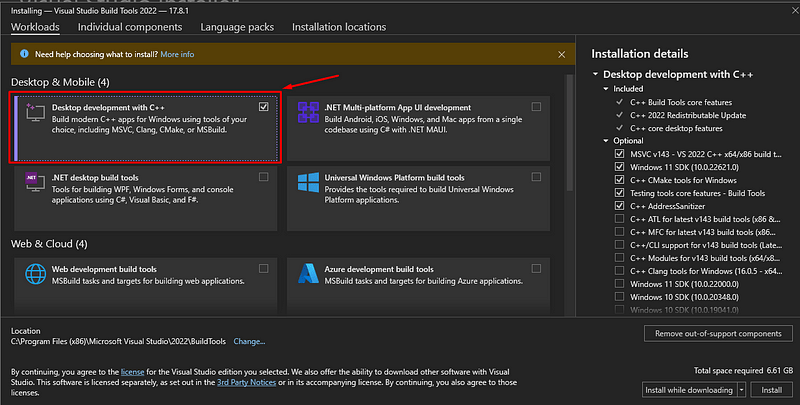Click the Web & Cloud (4) heading
The width and height of the screenshot is (800, 405).
49,244
